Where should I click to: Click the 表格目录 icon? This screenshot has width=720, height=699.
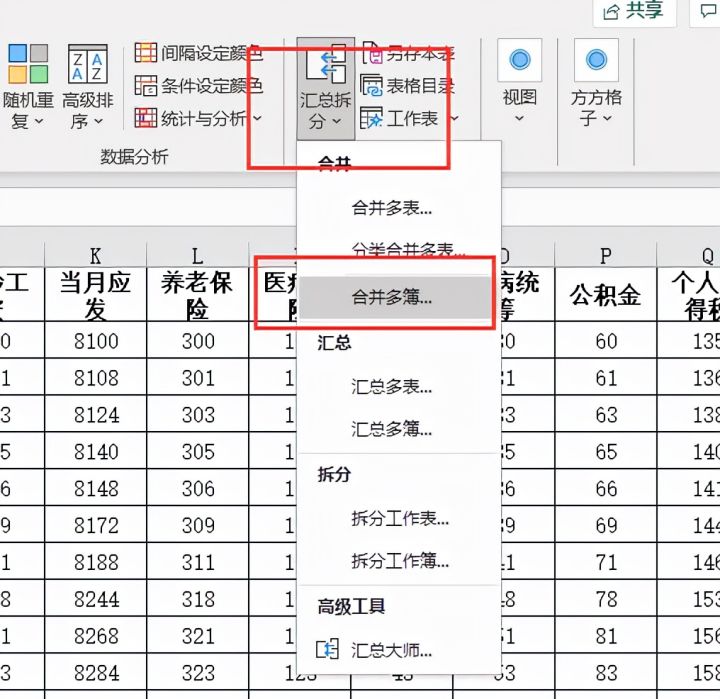pyautogui.click(x=371, y=85)
